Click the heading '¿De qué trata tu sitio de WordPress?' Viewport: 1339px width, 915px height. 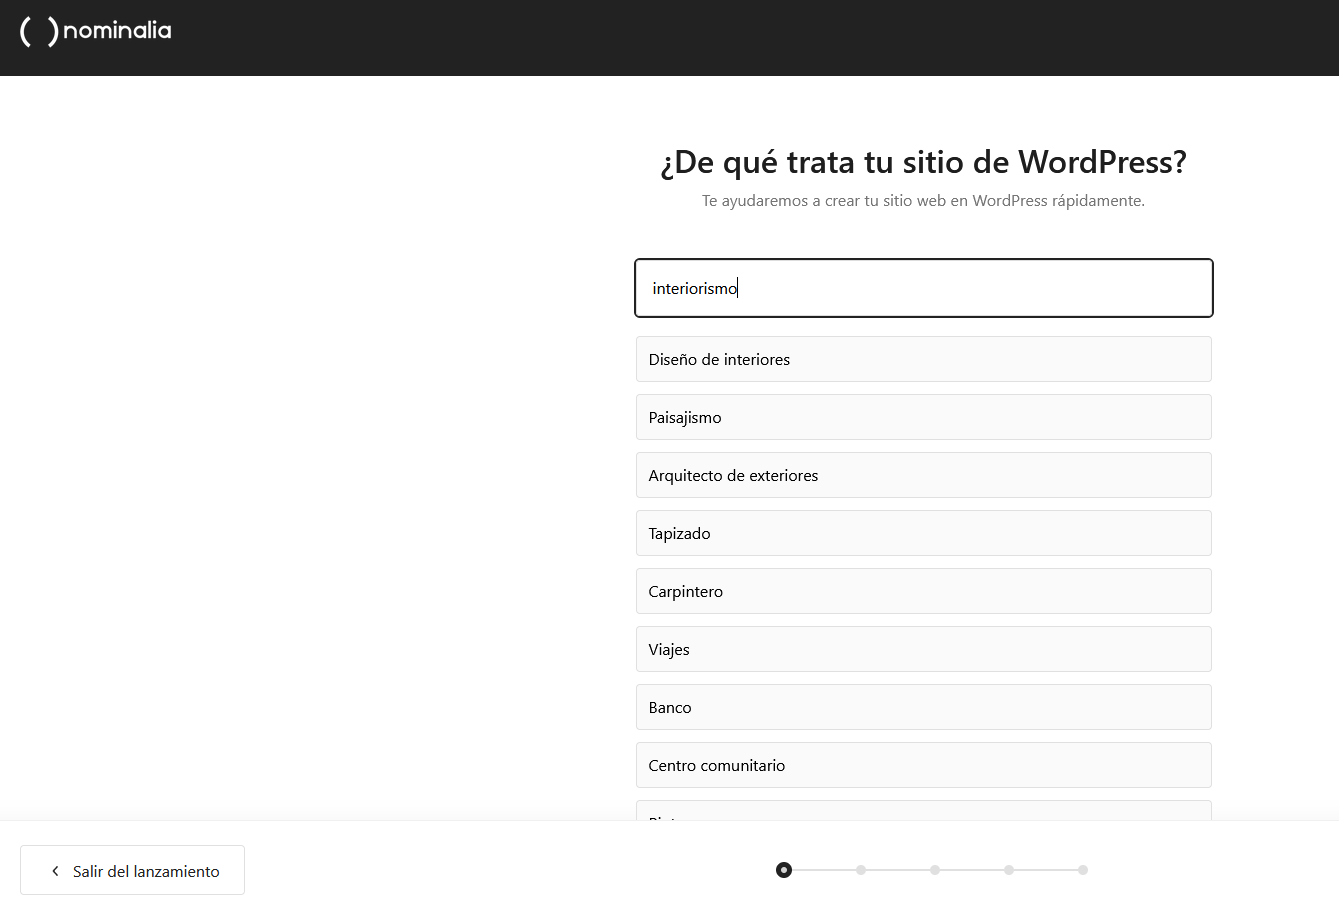[923, 162]
